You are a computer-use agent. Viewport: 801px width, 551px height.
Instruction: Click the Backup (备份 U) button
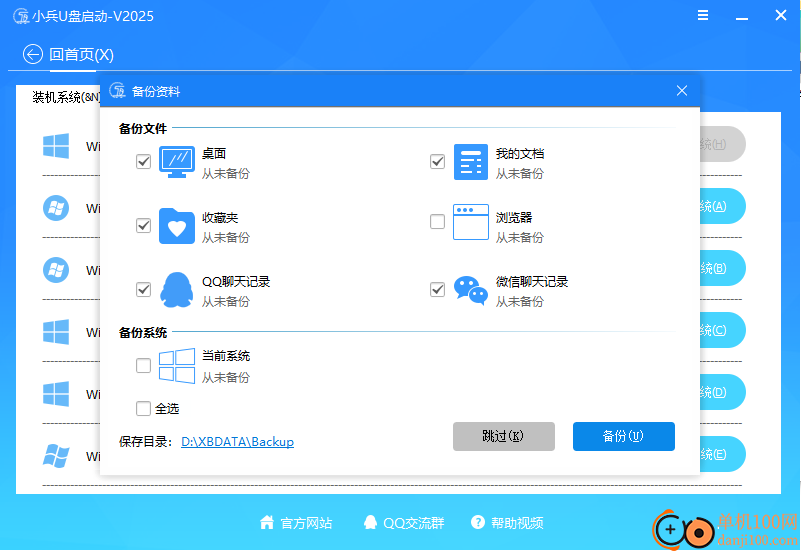click(624, 436)
